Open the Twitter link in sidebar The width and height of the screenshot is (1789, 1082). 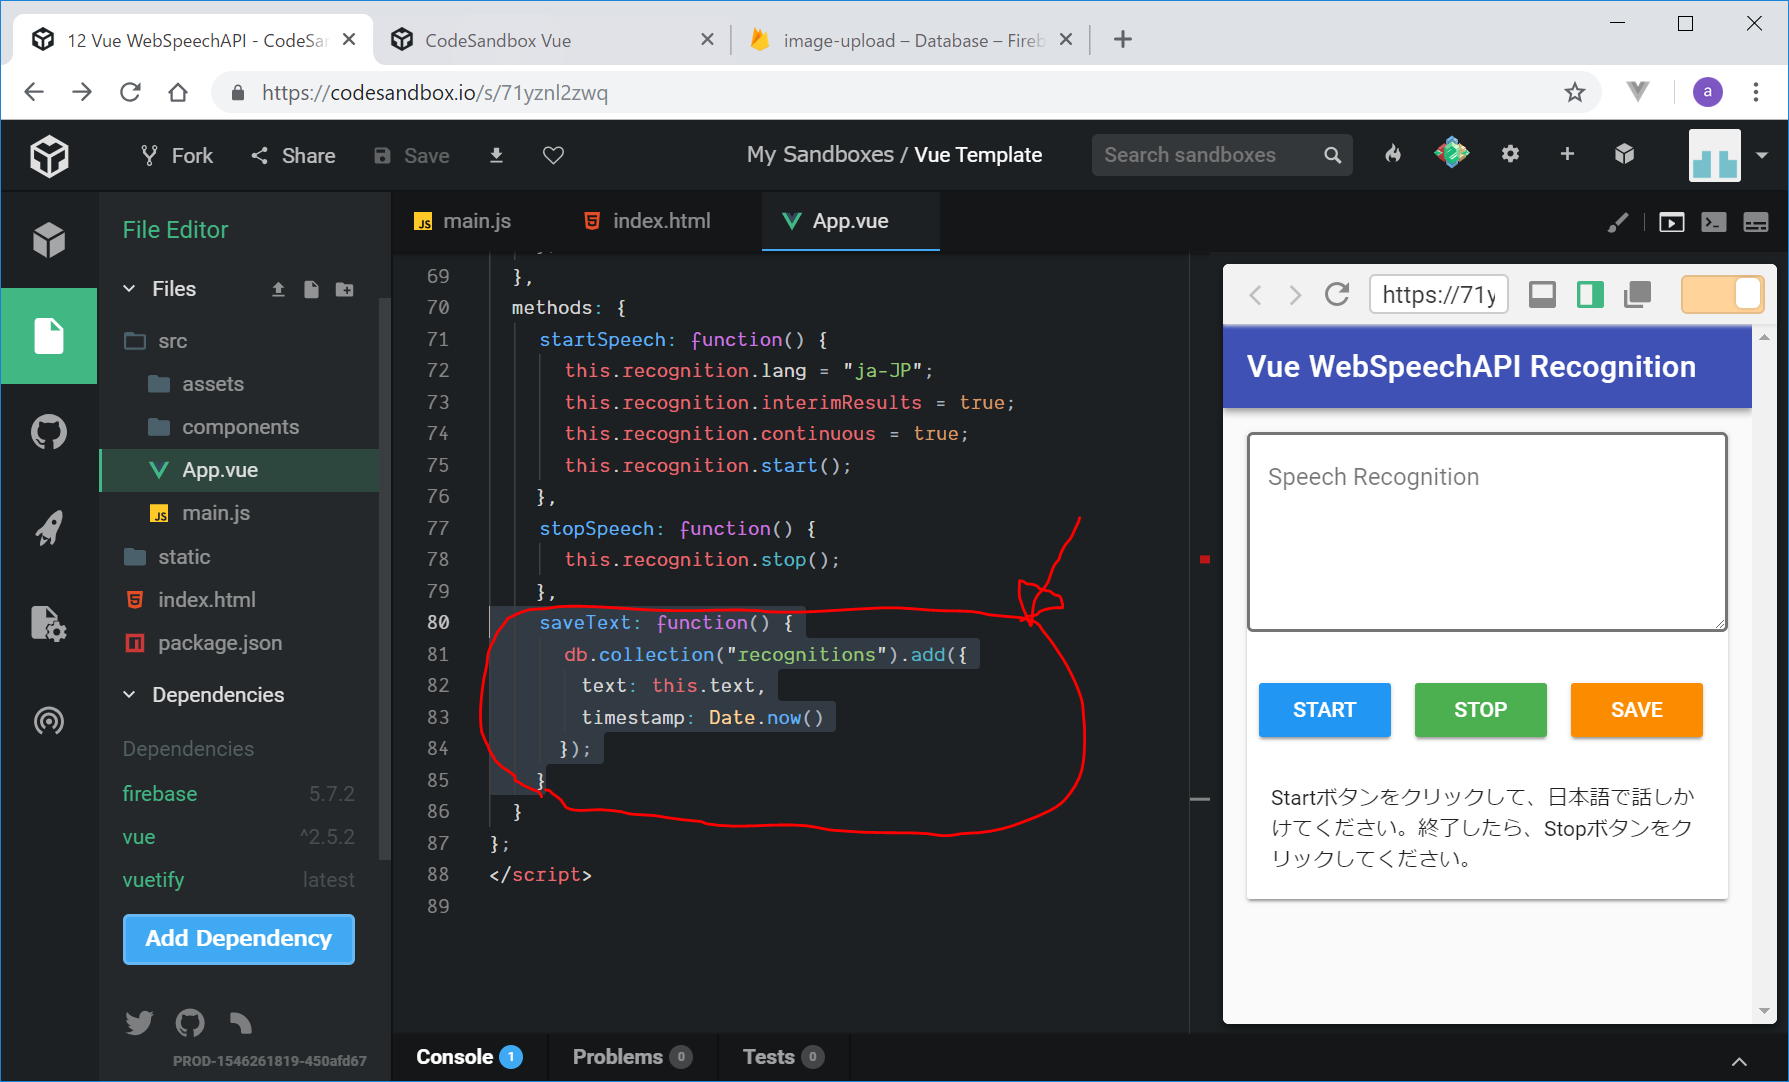tap(139, 1022)
